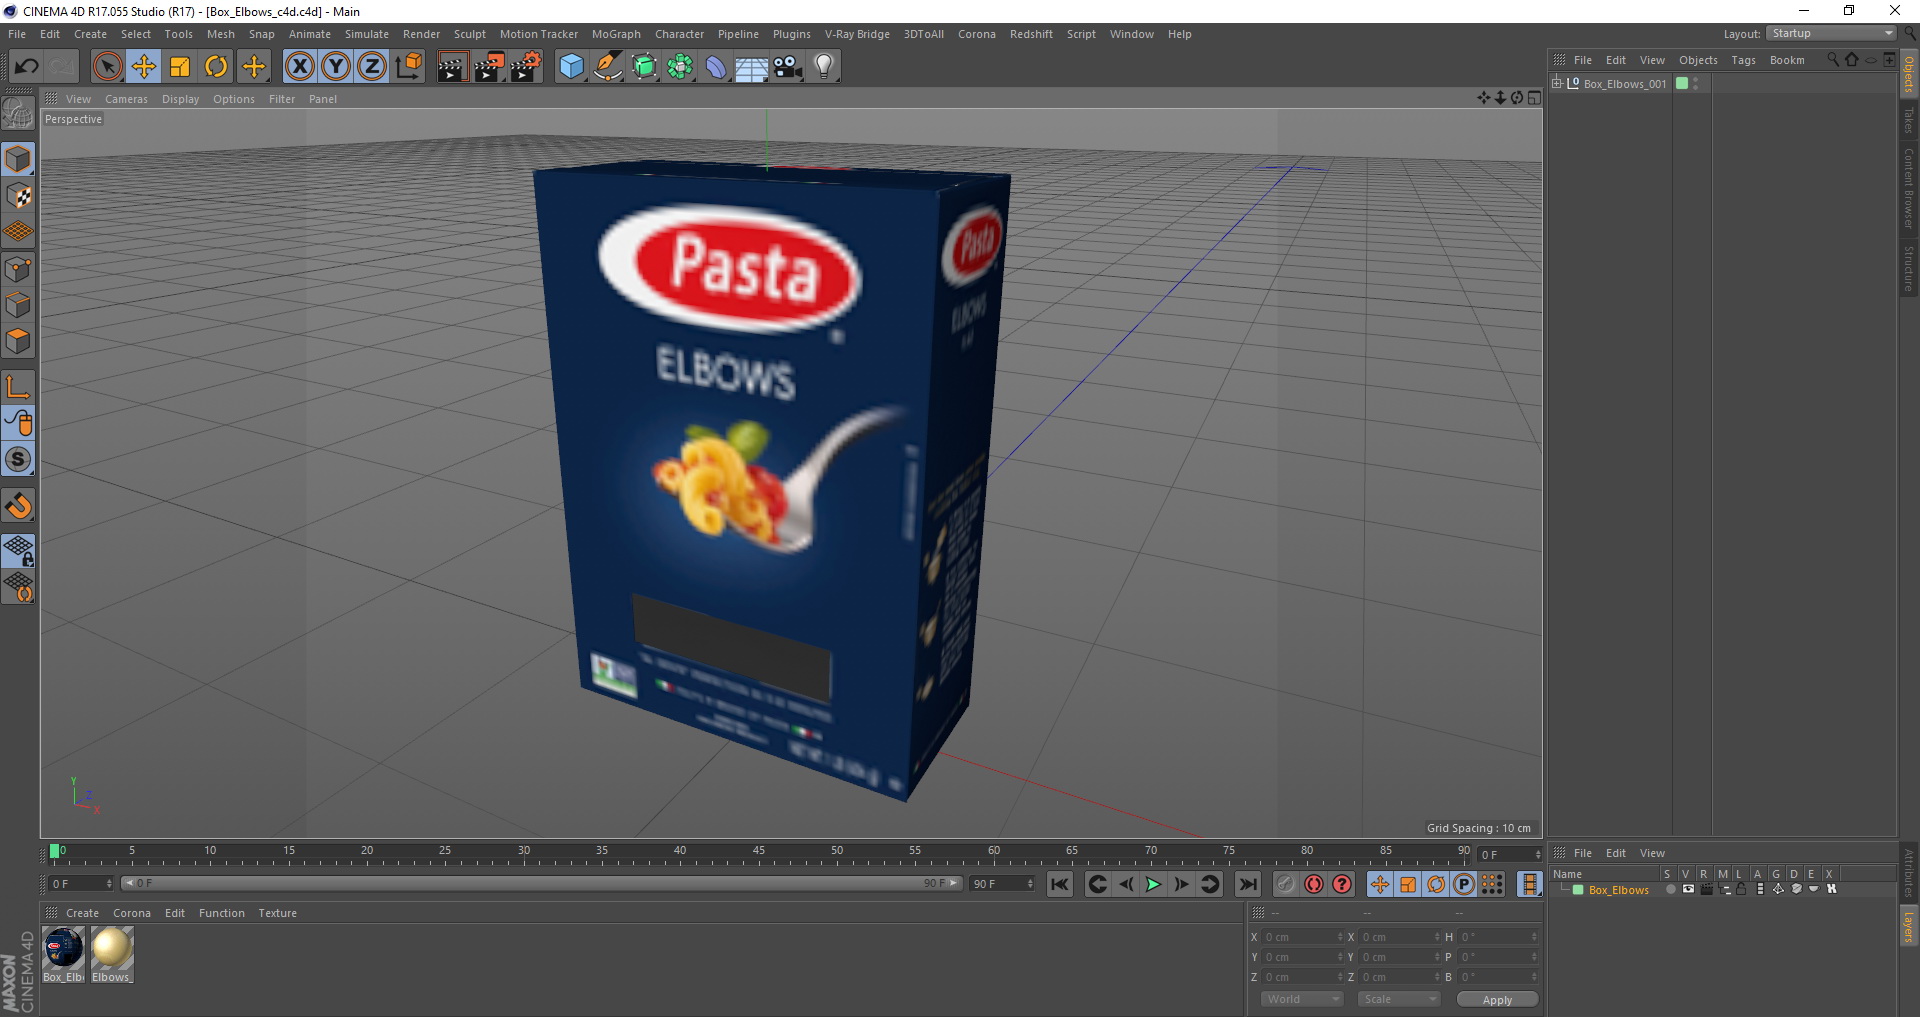Open the Scale mode dropdown
The height and width of the screenshot is (1017, 1920).
(1398, 999)
